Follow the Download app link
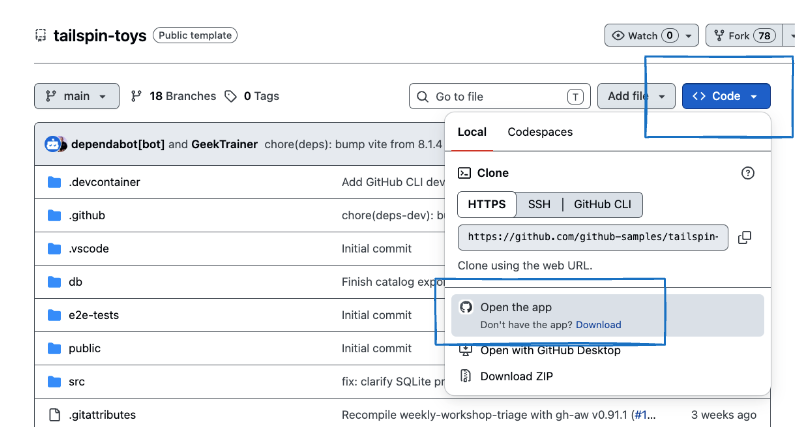The height and width of the screenshot is (437, 805). pyautogui.click(x=599, y=325)
